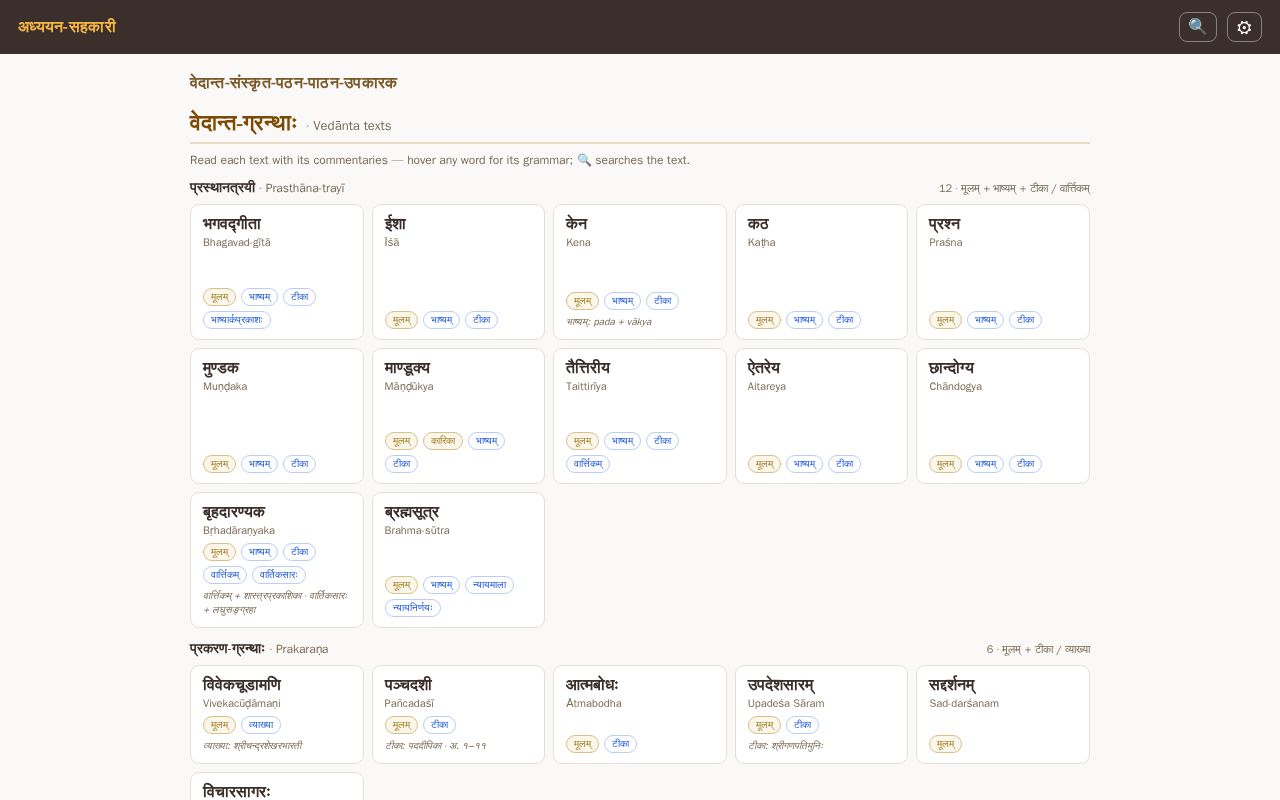
Task: Open the न्यायनिर्णयः chip on the Brahma-sūtra card
Action: coord(413,608)
